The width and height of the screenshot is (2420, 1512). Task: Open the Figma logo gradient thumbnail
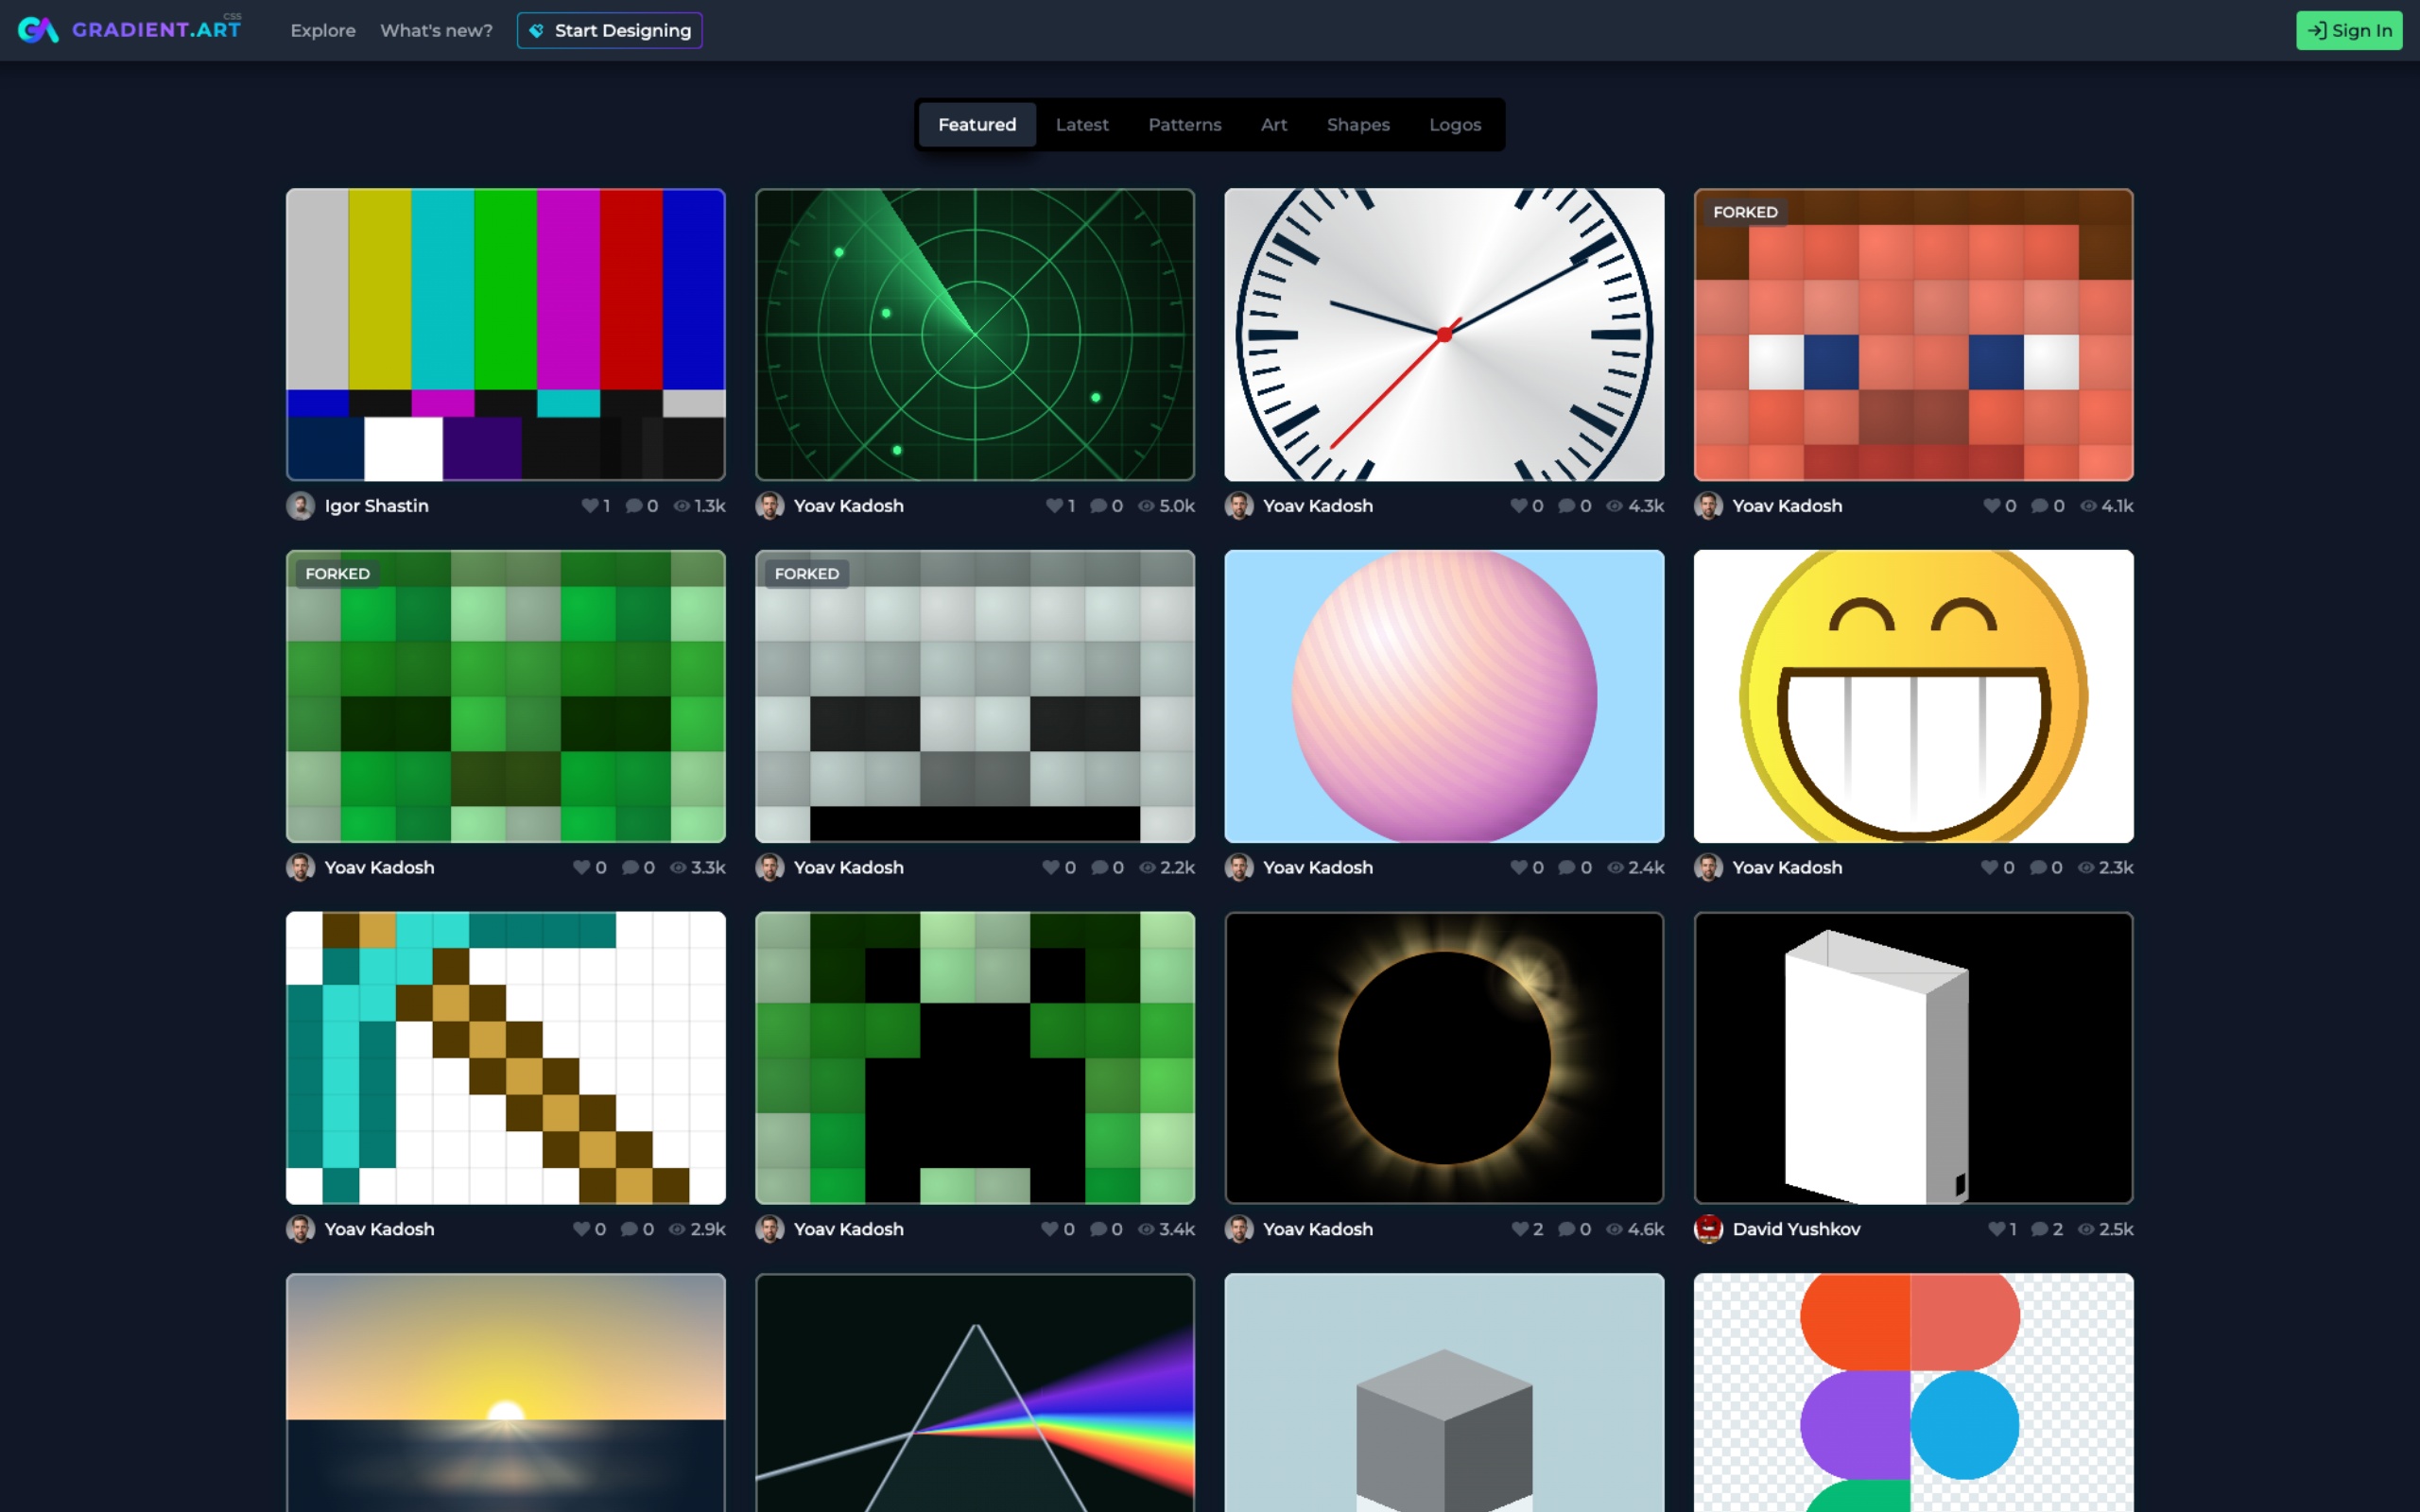click(1913, 1392)
